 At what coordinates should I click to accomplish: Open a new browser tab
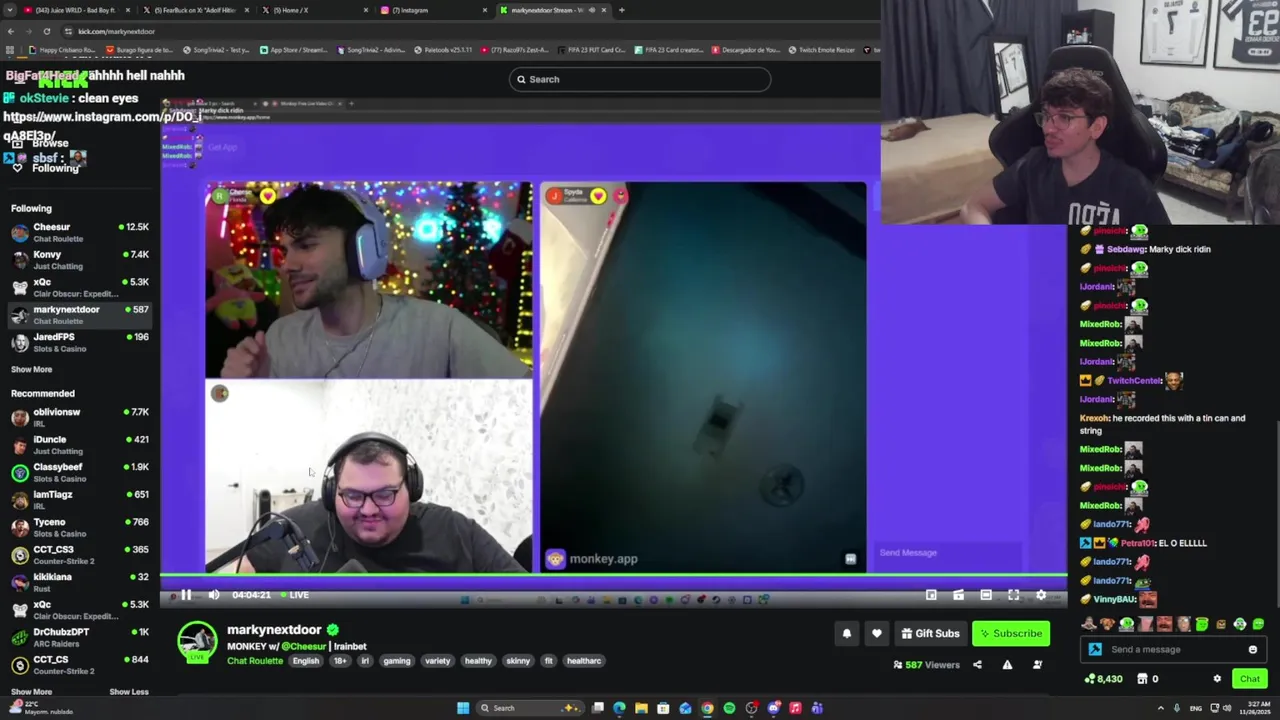pos(622,10)
